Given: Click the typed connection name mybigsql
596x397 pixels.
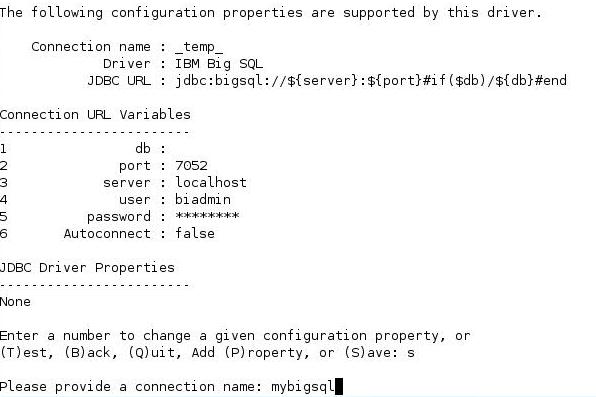Looking at the screenshot, I should 303,387.
